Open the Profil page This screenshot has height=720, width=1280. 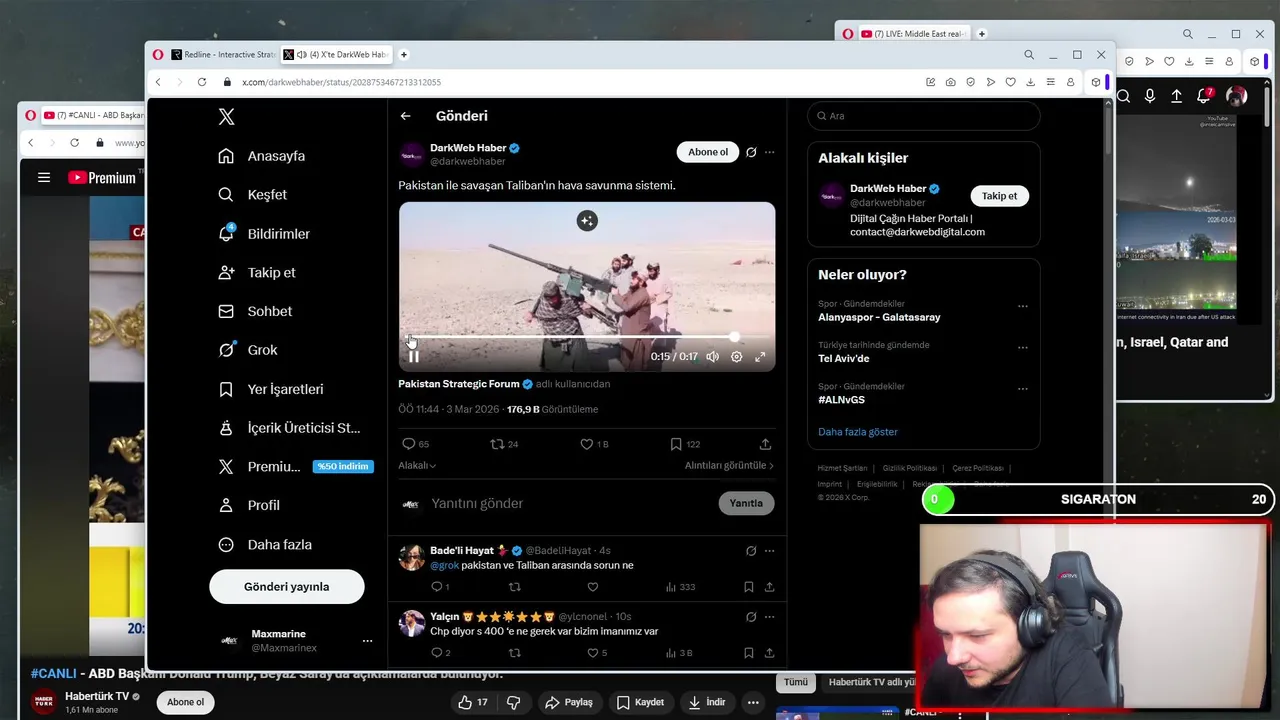tap(249, 505)
